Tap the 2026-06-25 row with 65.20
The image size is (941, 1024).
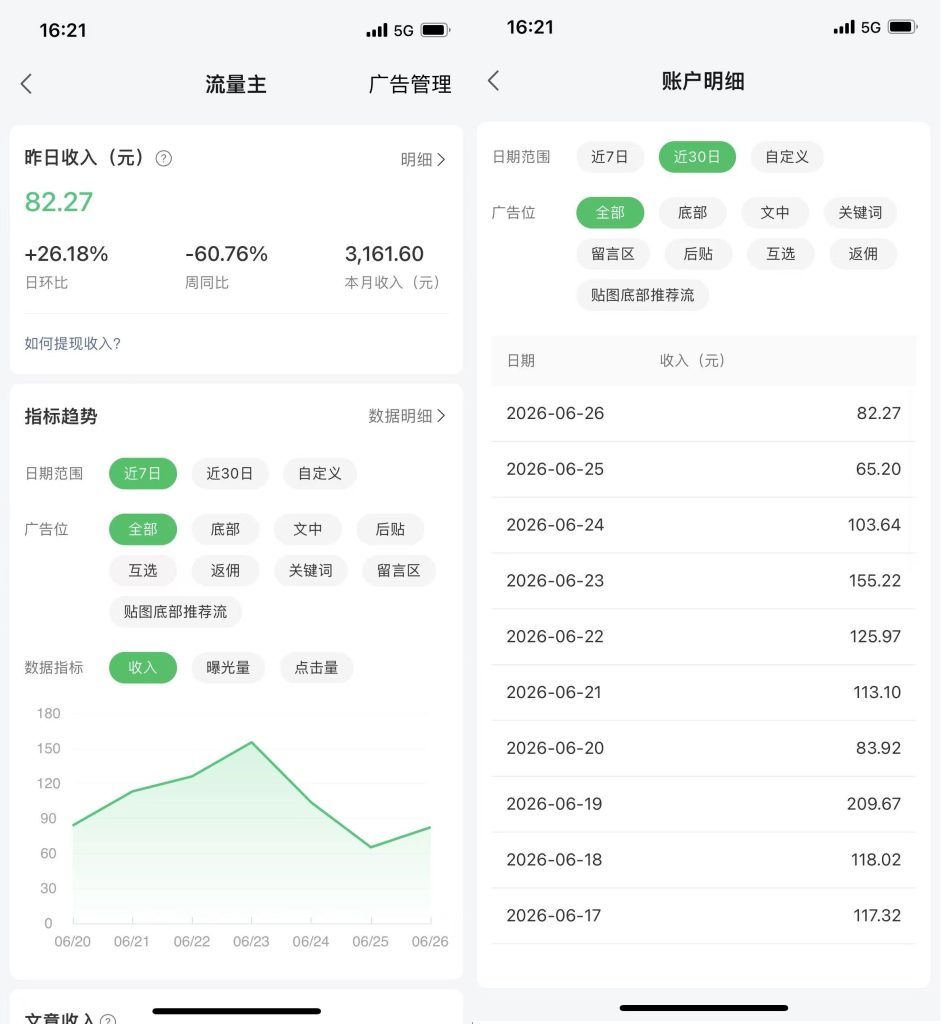[x=703, y=470]
